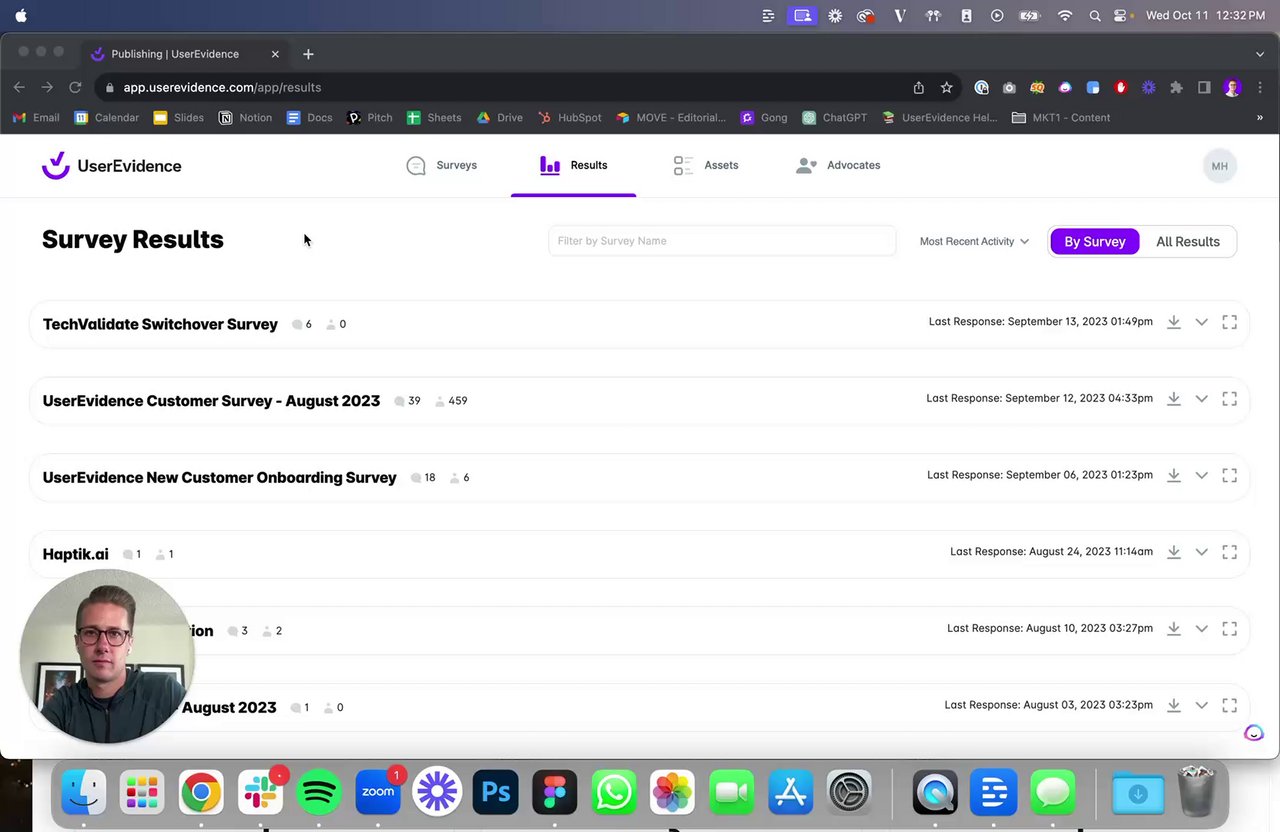
Task: Select the Results tab
Action: pyautogui.click(x=573, y=165)
